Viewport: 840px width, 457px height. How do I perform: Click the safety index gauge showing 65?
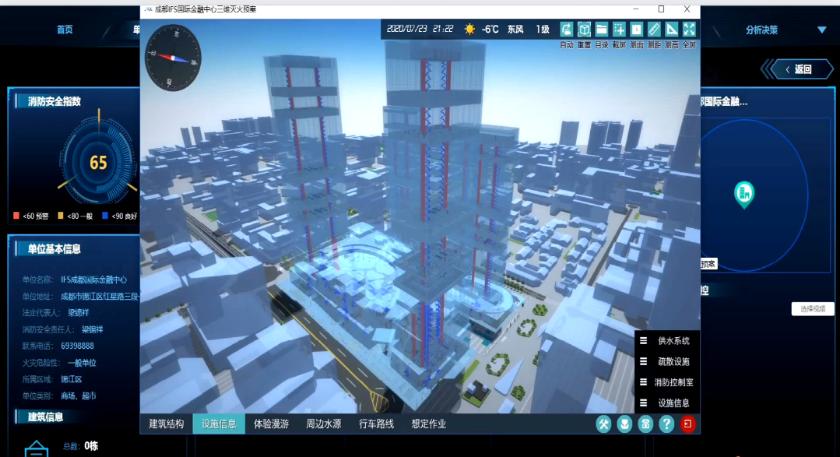[x=98, y=162]
